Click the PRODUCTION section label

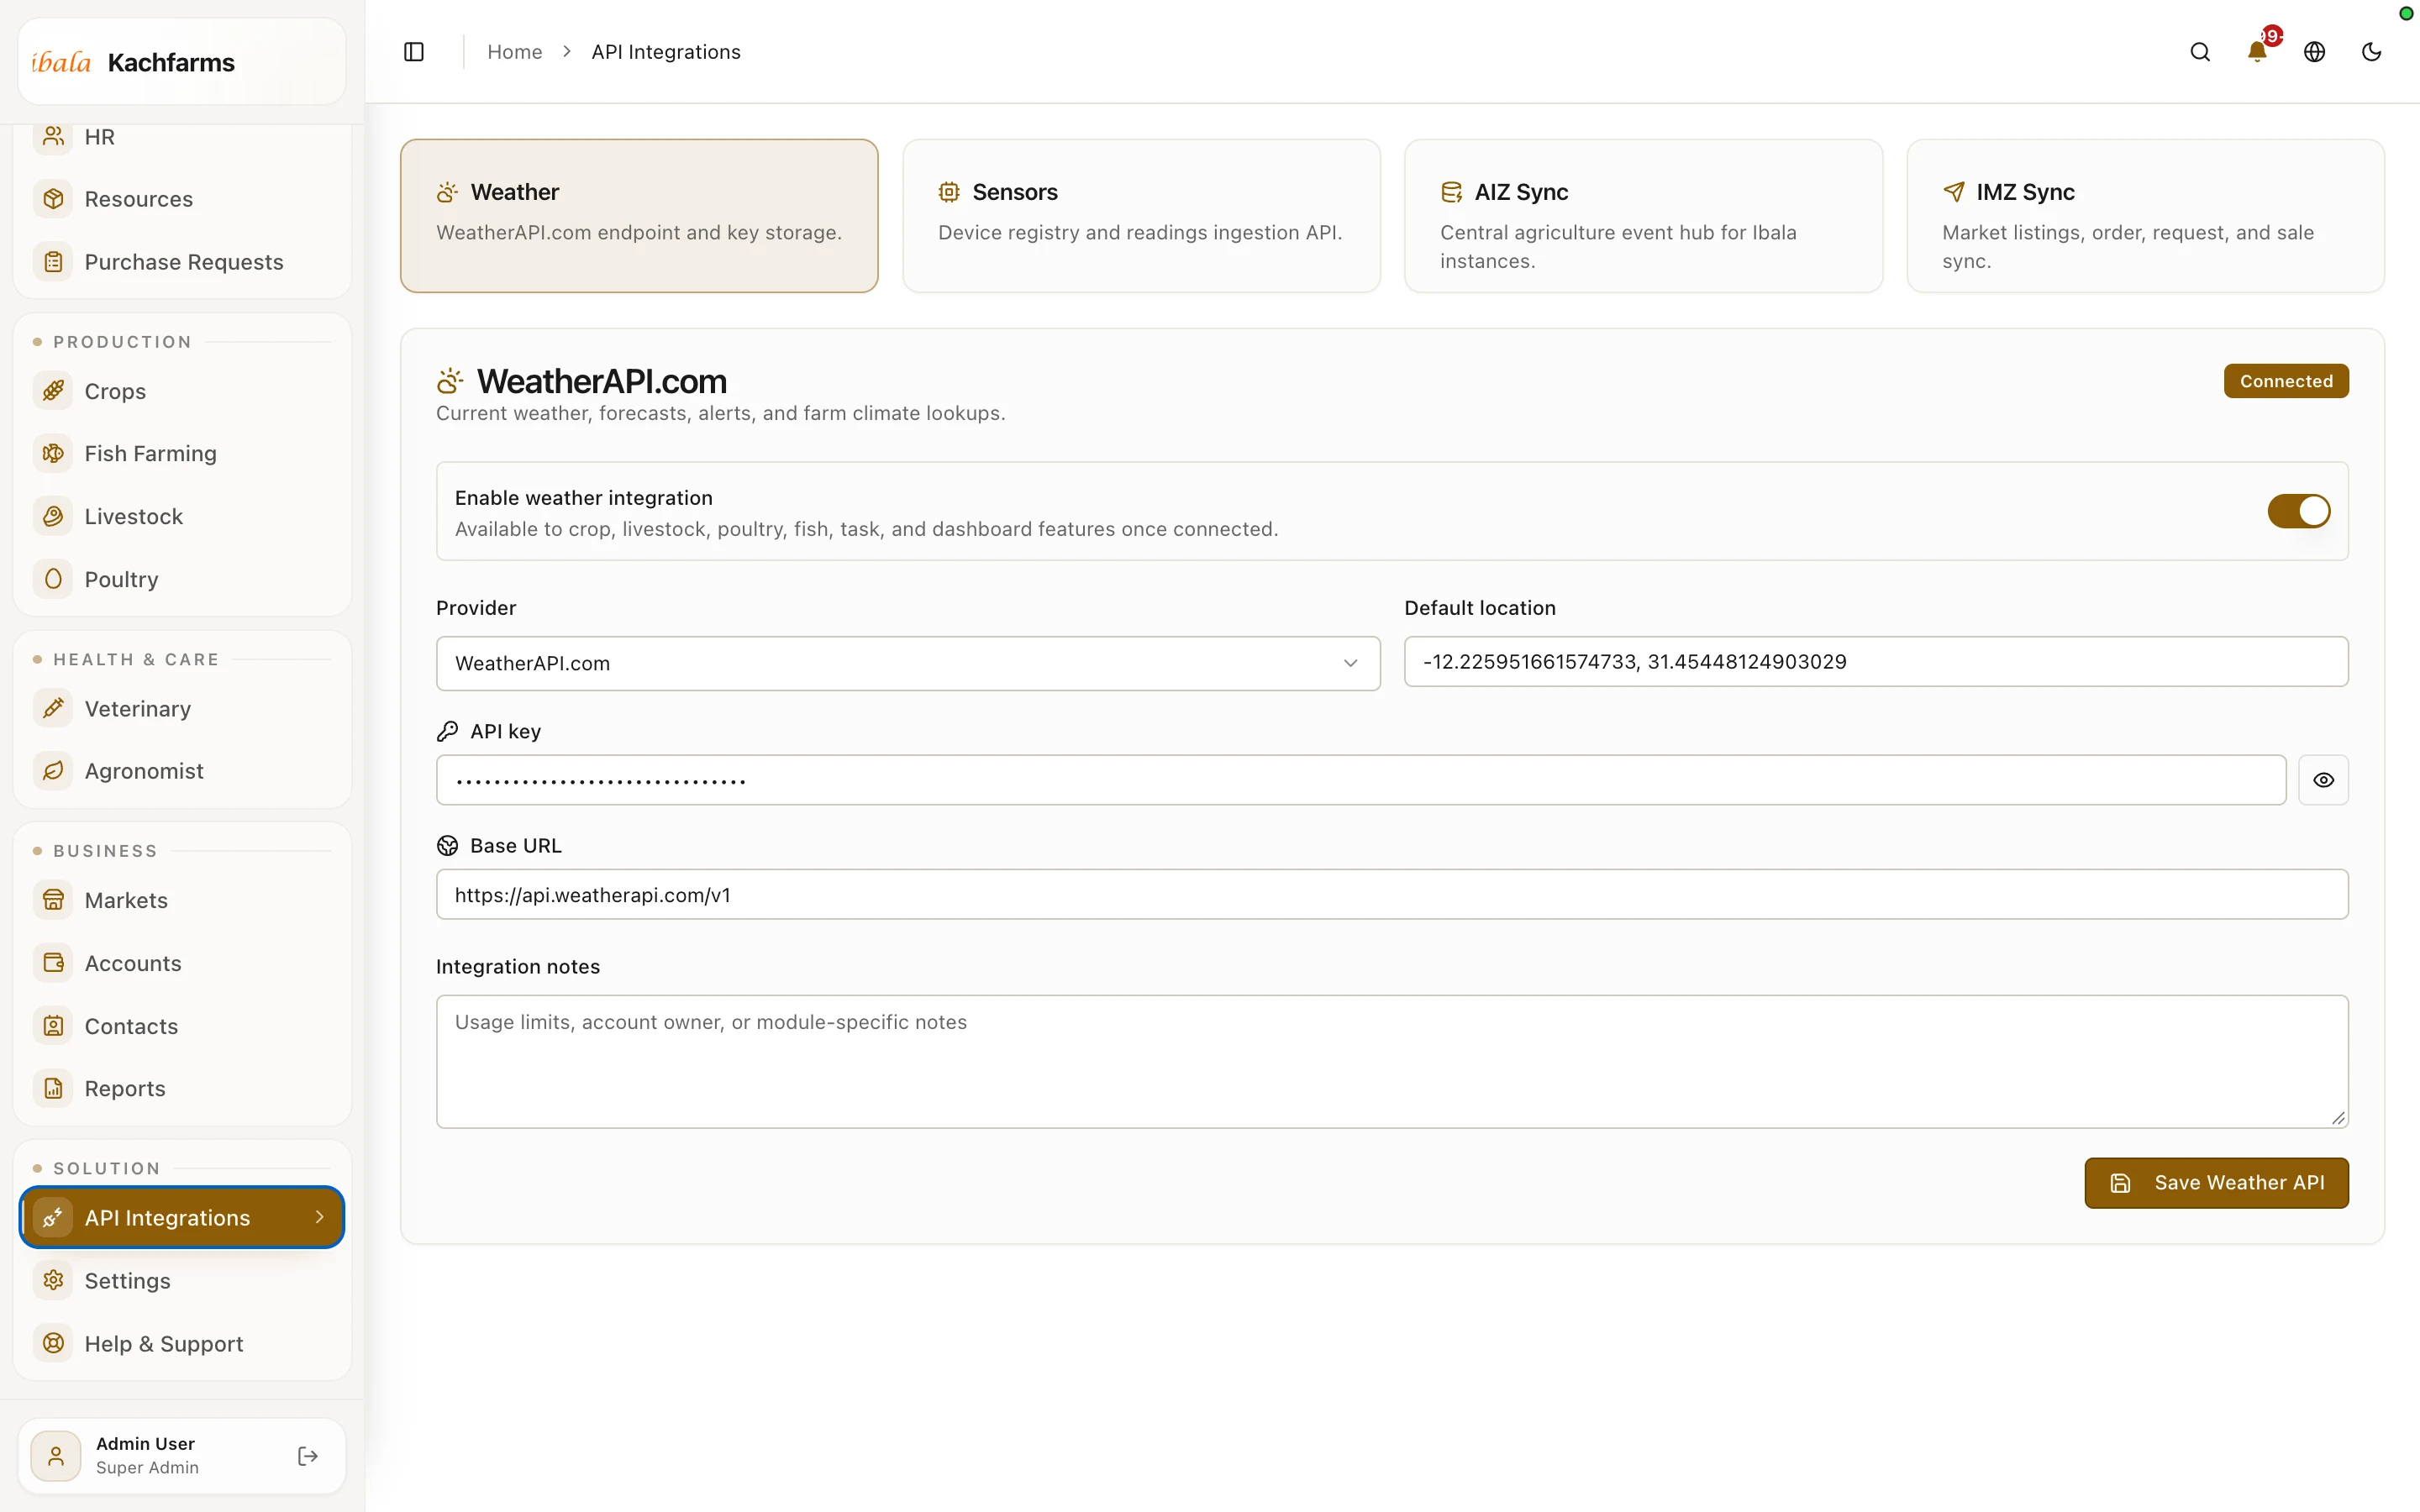click(122, 342)
